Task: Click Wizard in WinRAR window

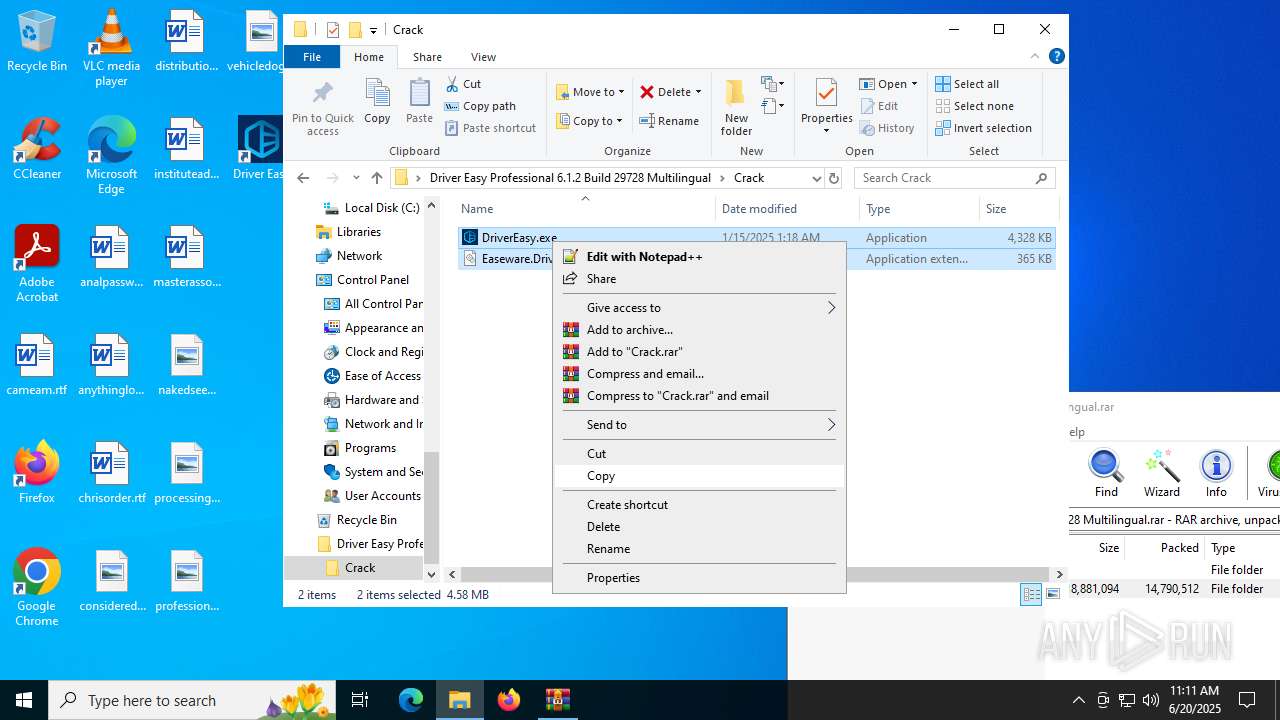Action: coord(1161,473)
